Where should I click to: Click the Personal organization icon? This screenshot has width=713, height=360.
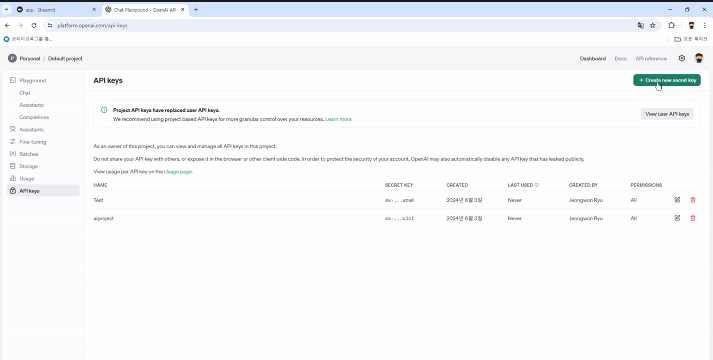(x=12, y=59)
